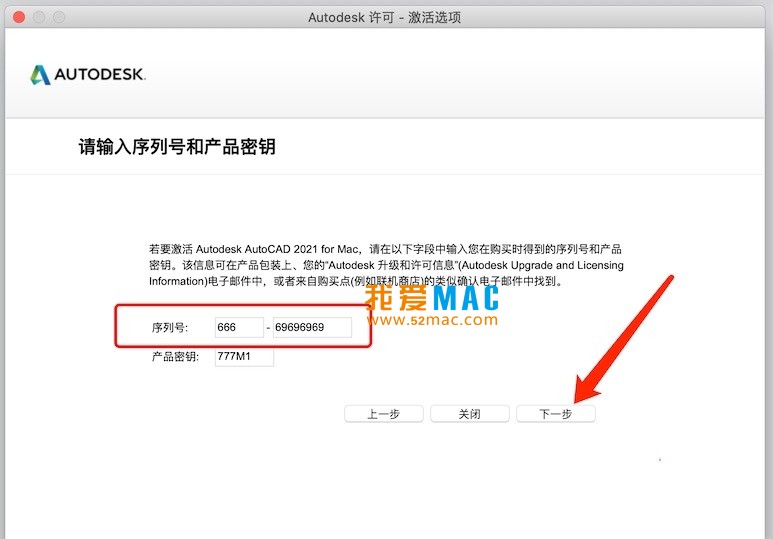Close the window with red button
This screenshot has width=773, height=539.
(19, 17)
